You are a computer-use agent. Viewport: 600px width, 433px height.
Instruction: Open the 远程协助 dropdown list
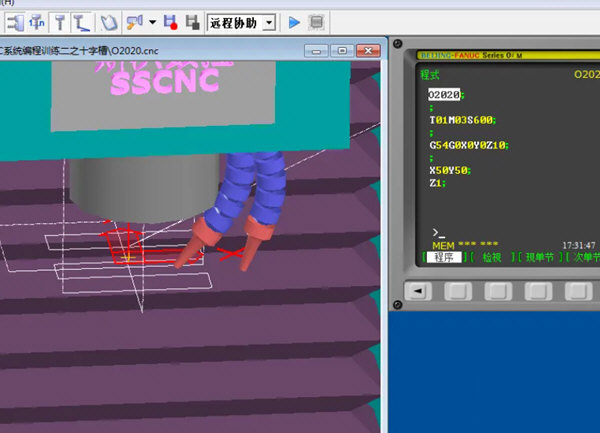[268, 22]
